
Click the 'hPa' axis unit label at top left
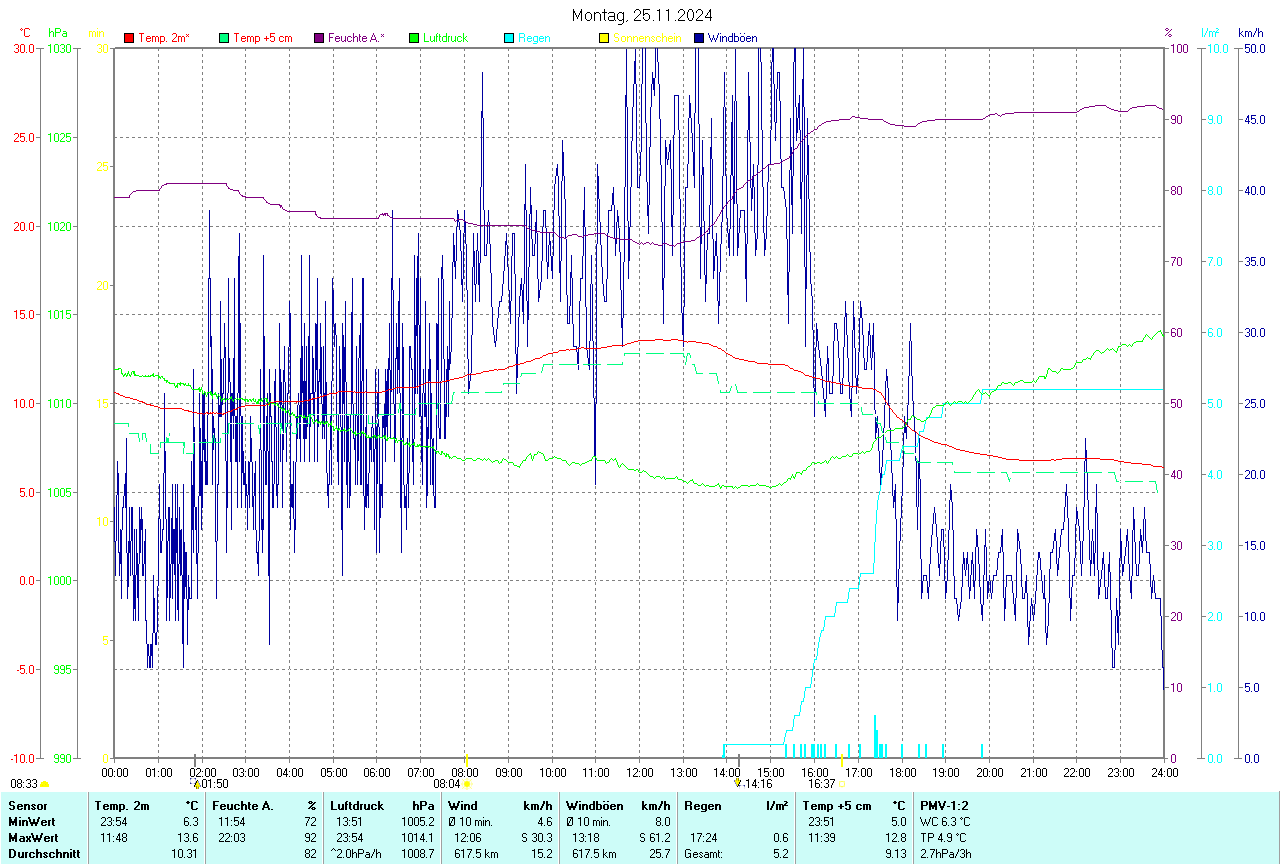coord(57,33)
